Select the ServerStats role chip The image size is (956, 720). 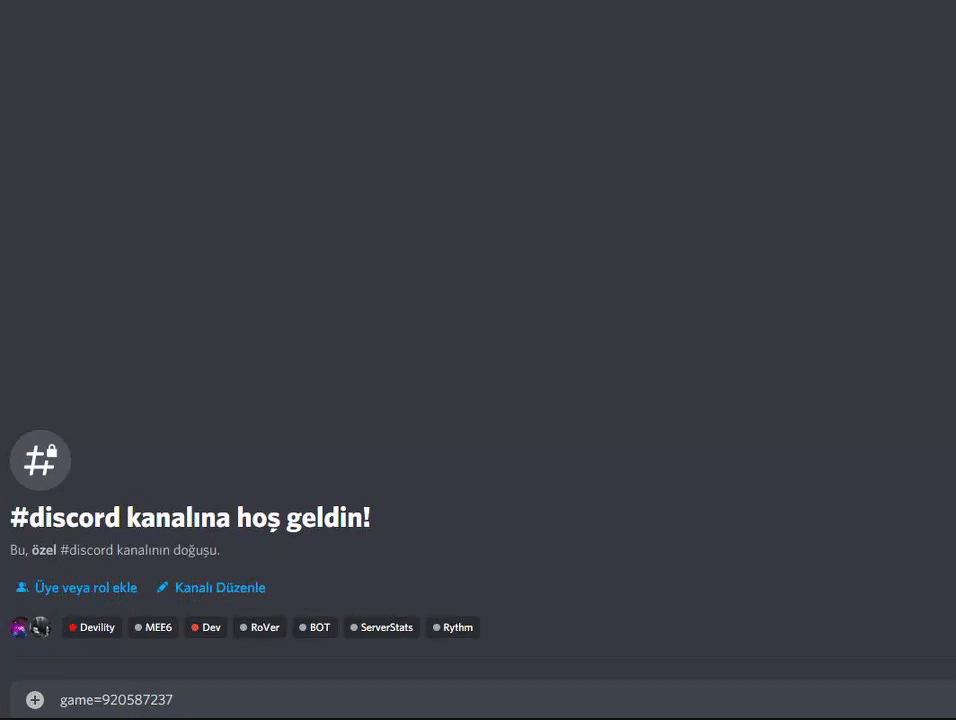[x=382, y=627]
